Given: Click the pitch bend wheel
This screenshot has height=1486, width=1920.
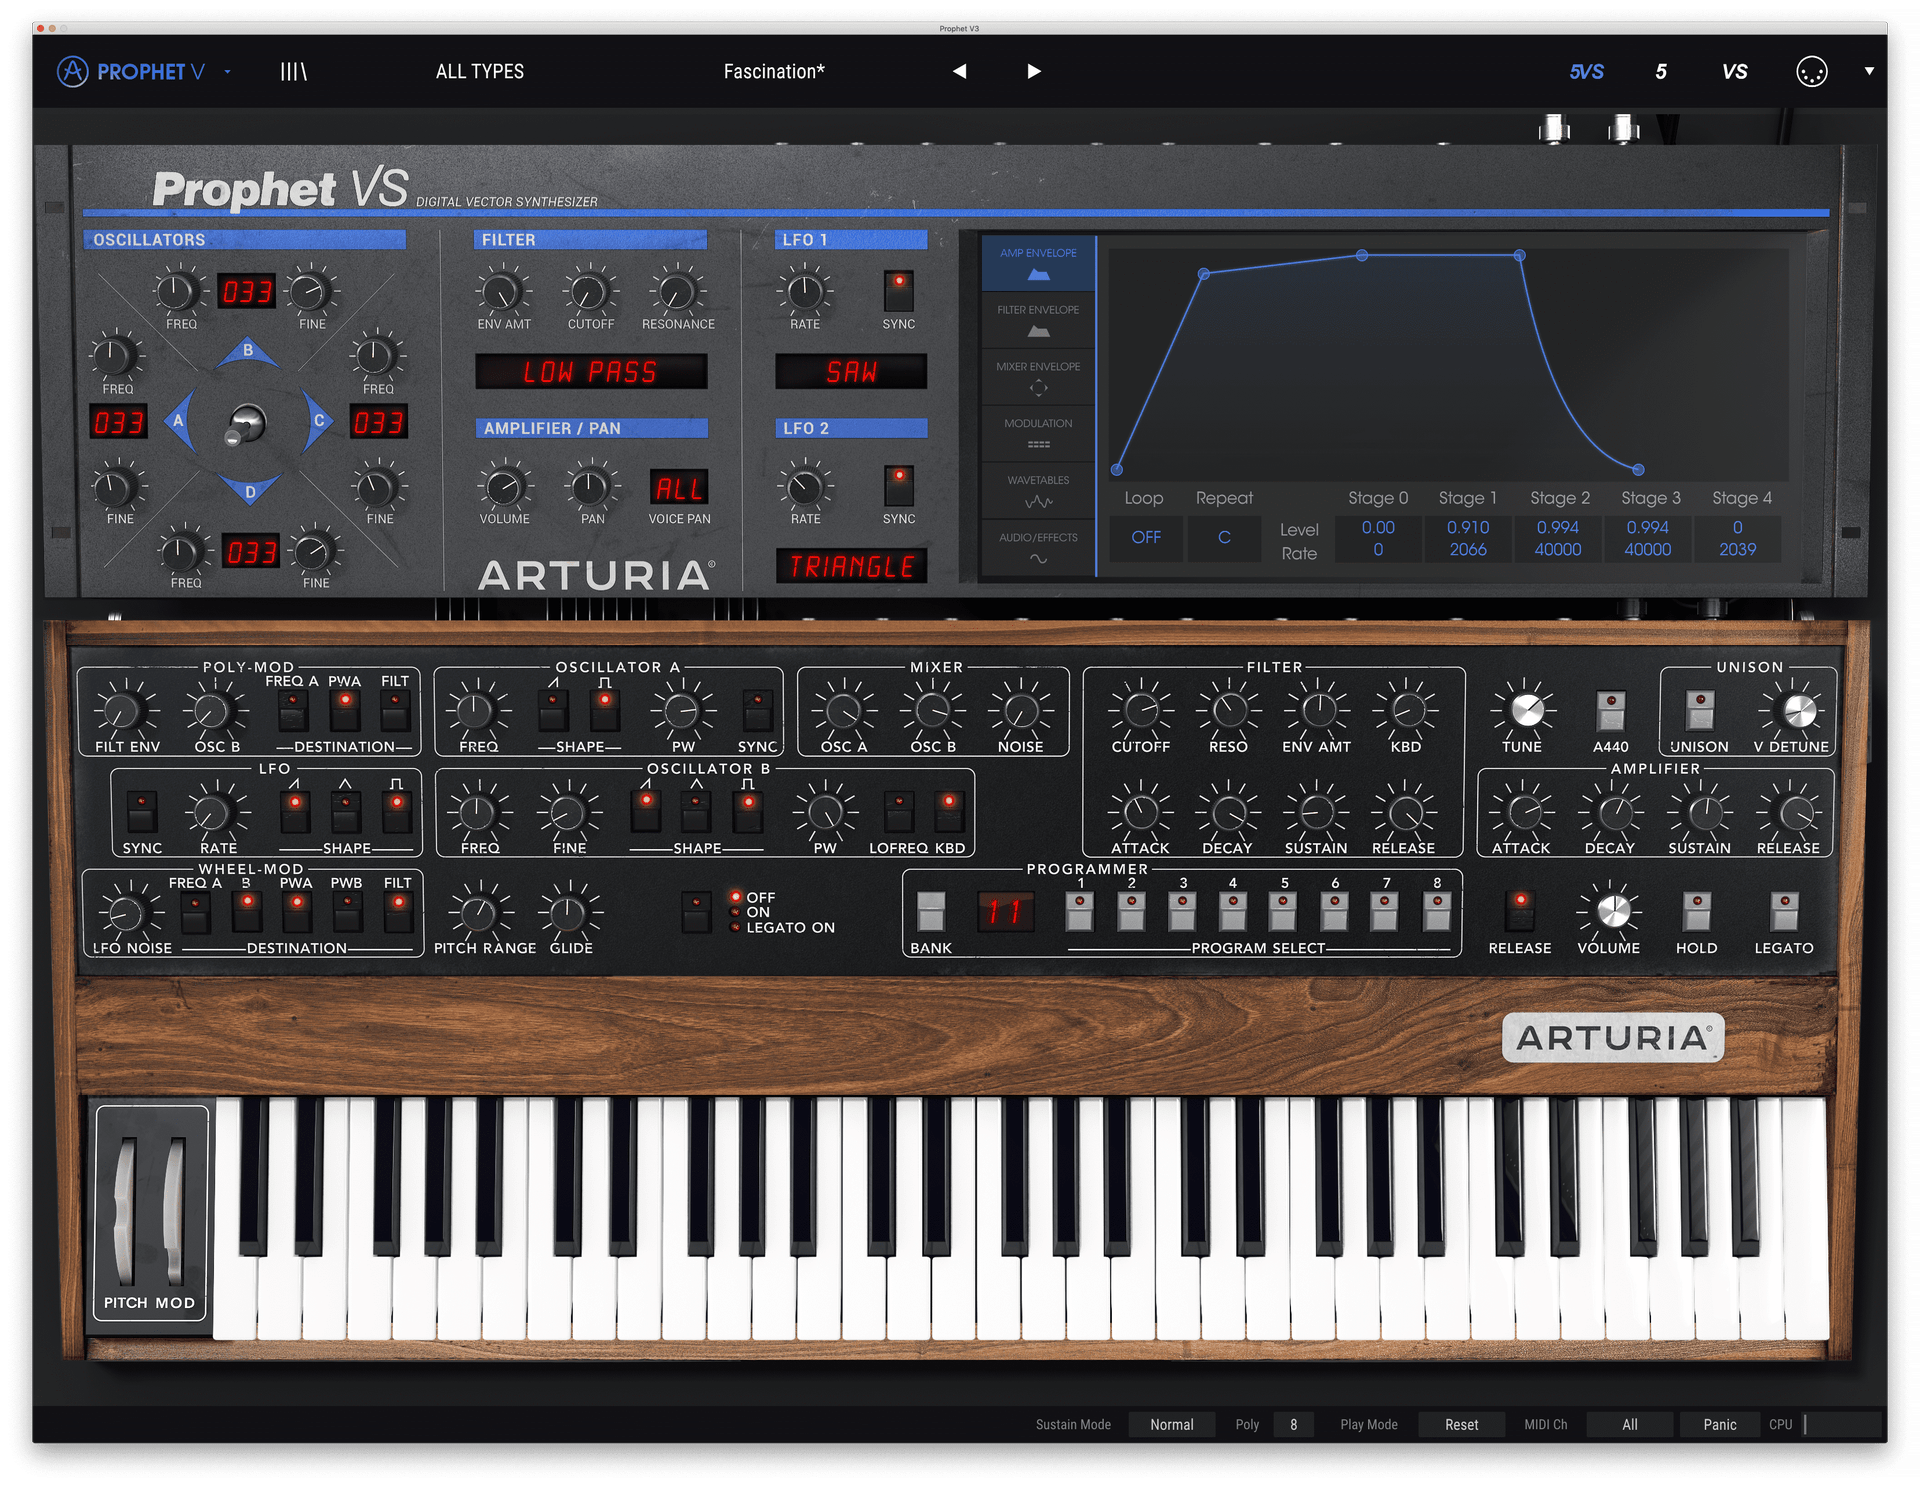Looking at the screenshot, I should (125, 1209).
